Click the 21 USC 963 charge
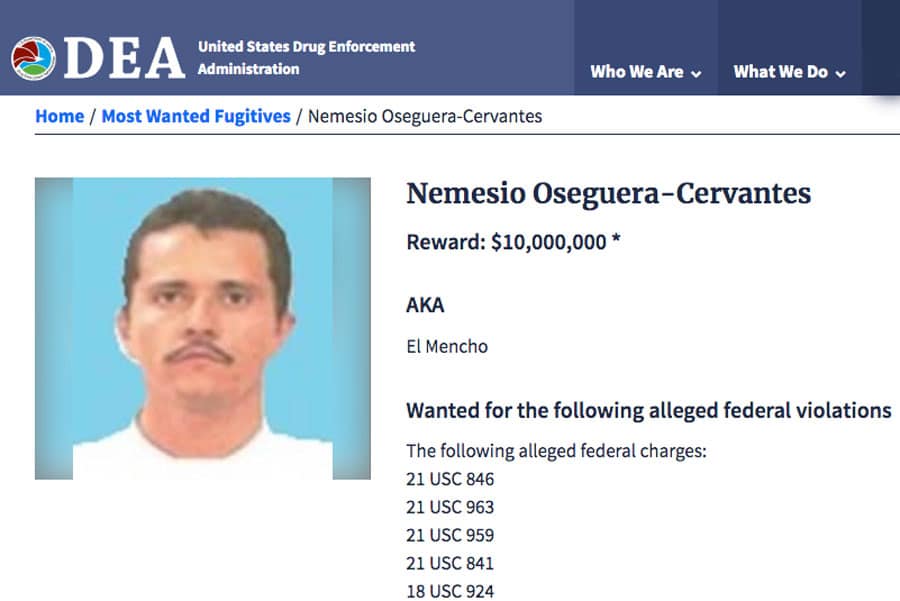The height and width of the screenshot is (601, 900). 450,507
